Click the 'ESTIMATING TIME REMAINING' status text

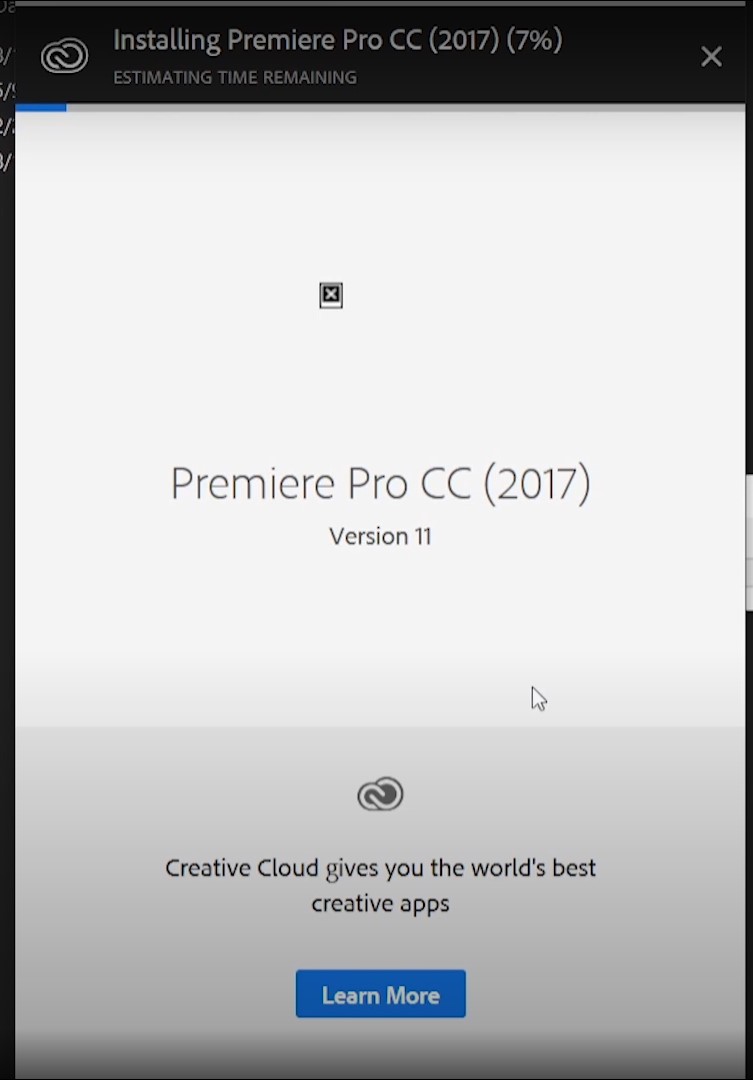[235, 77]
